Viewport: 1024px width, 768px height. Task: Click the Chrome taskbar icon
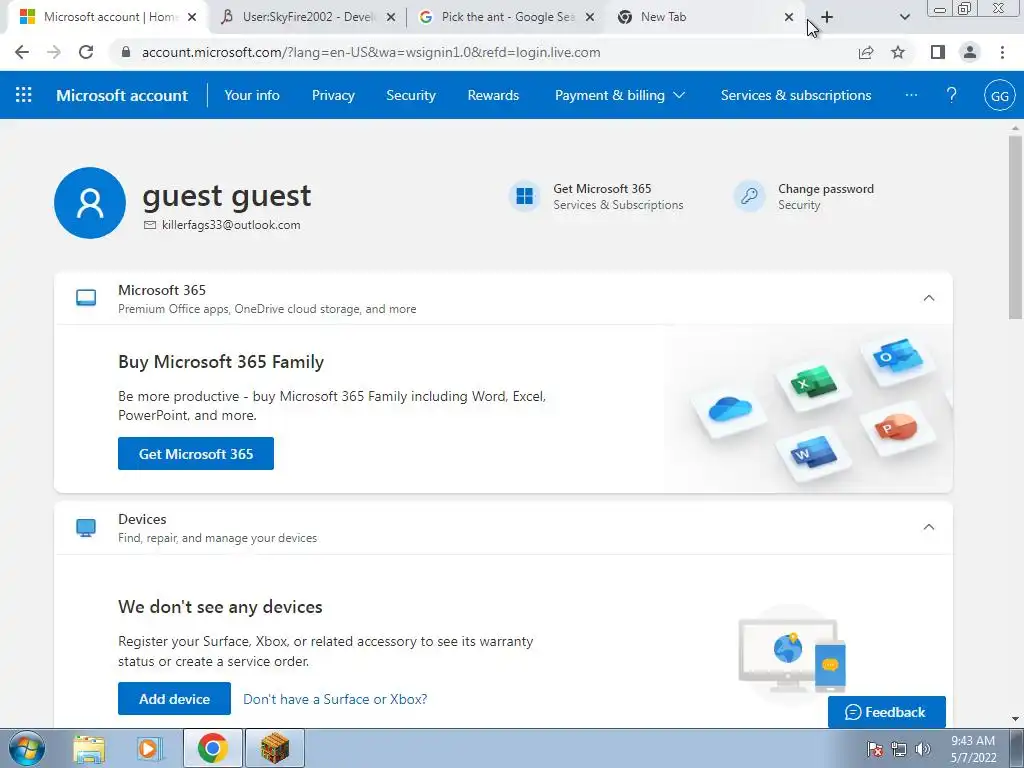click(x=212, y=748)
